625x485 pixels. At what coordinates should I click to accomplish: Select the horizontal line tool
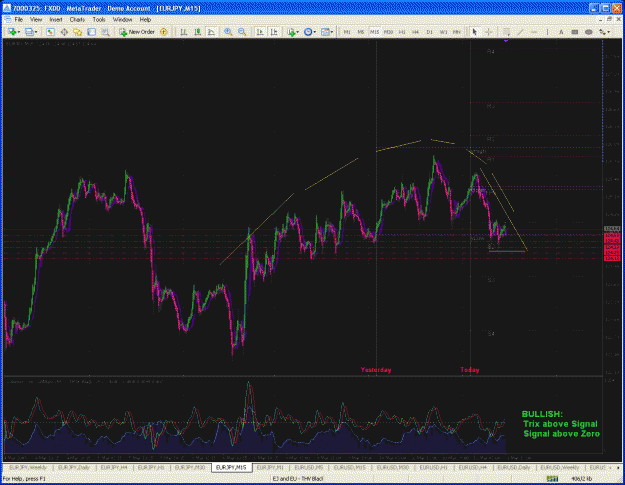click(x=534, y=32)
